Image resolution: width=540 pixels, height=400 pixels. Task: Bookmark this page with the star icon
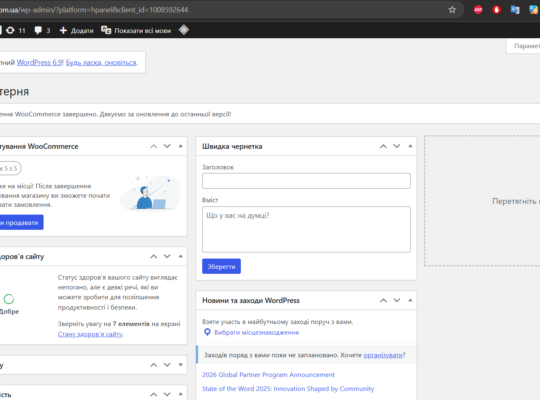(452, 10)
